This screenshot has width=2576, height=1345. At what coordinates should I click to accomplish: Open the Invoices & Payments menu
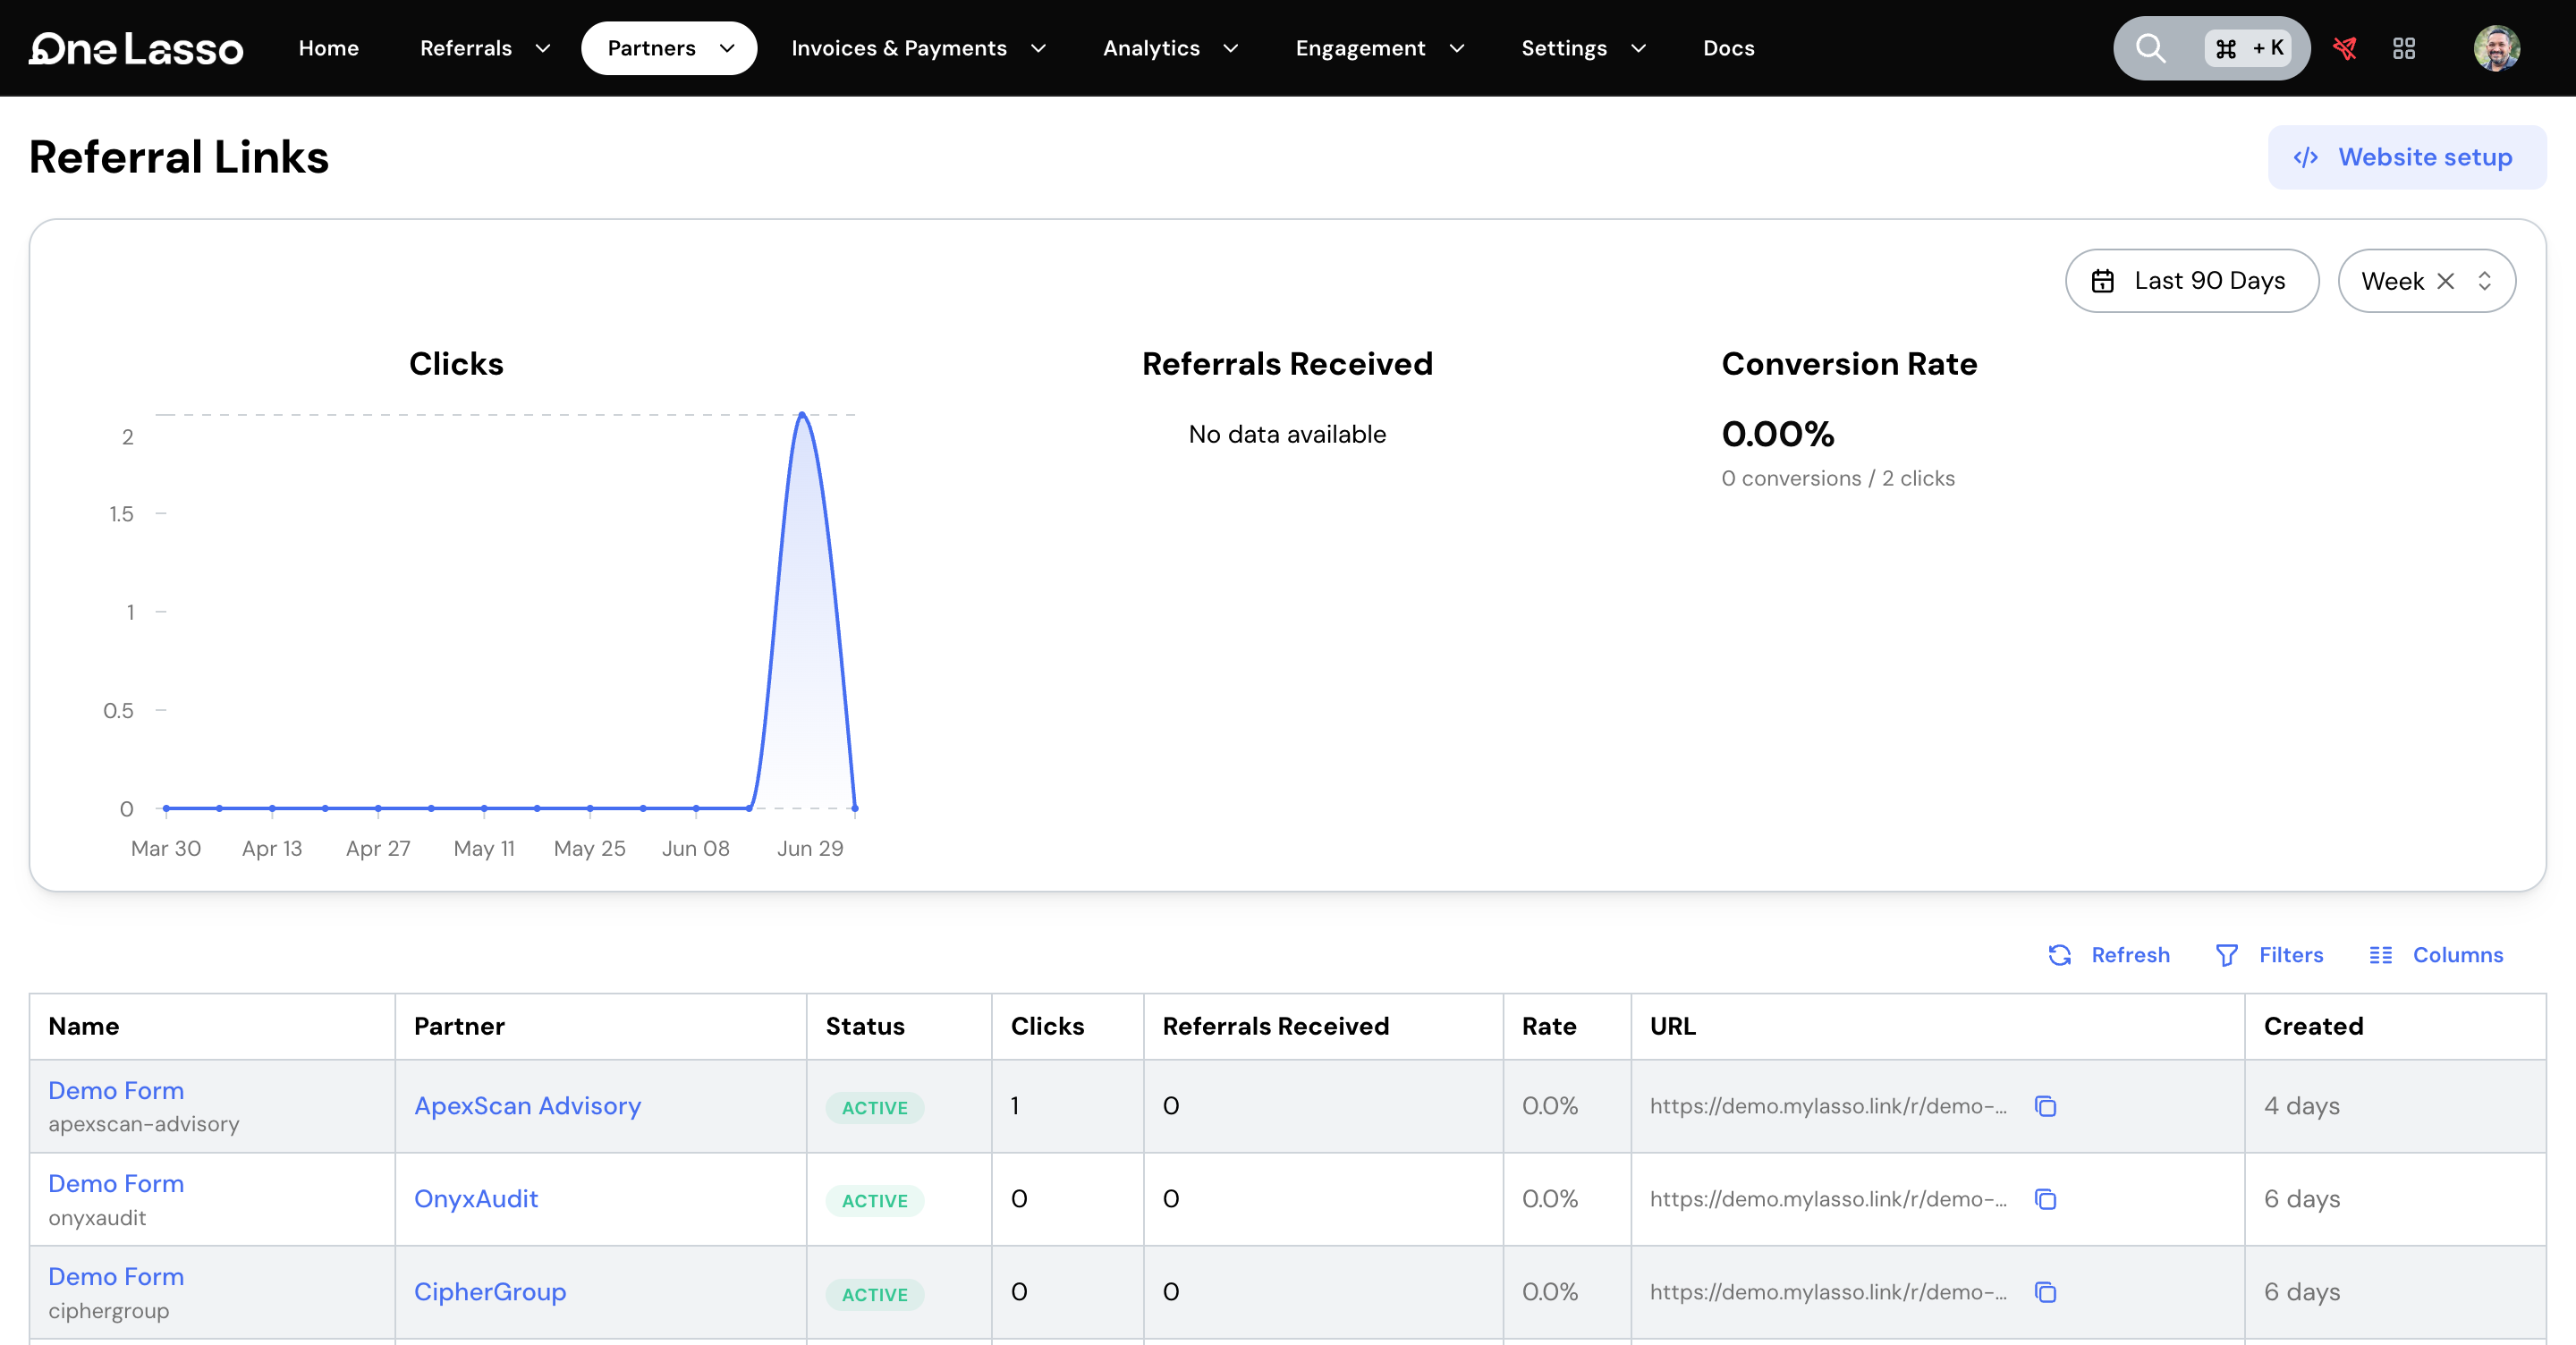pyautogui.click(x=918, y=48)
